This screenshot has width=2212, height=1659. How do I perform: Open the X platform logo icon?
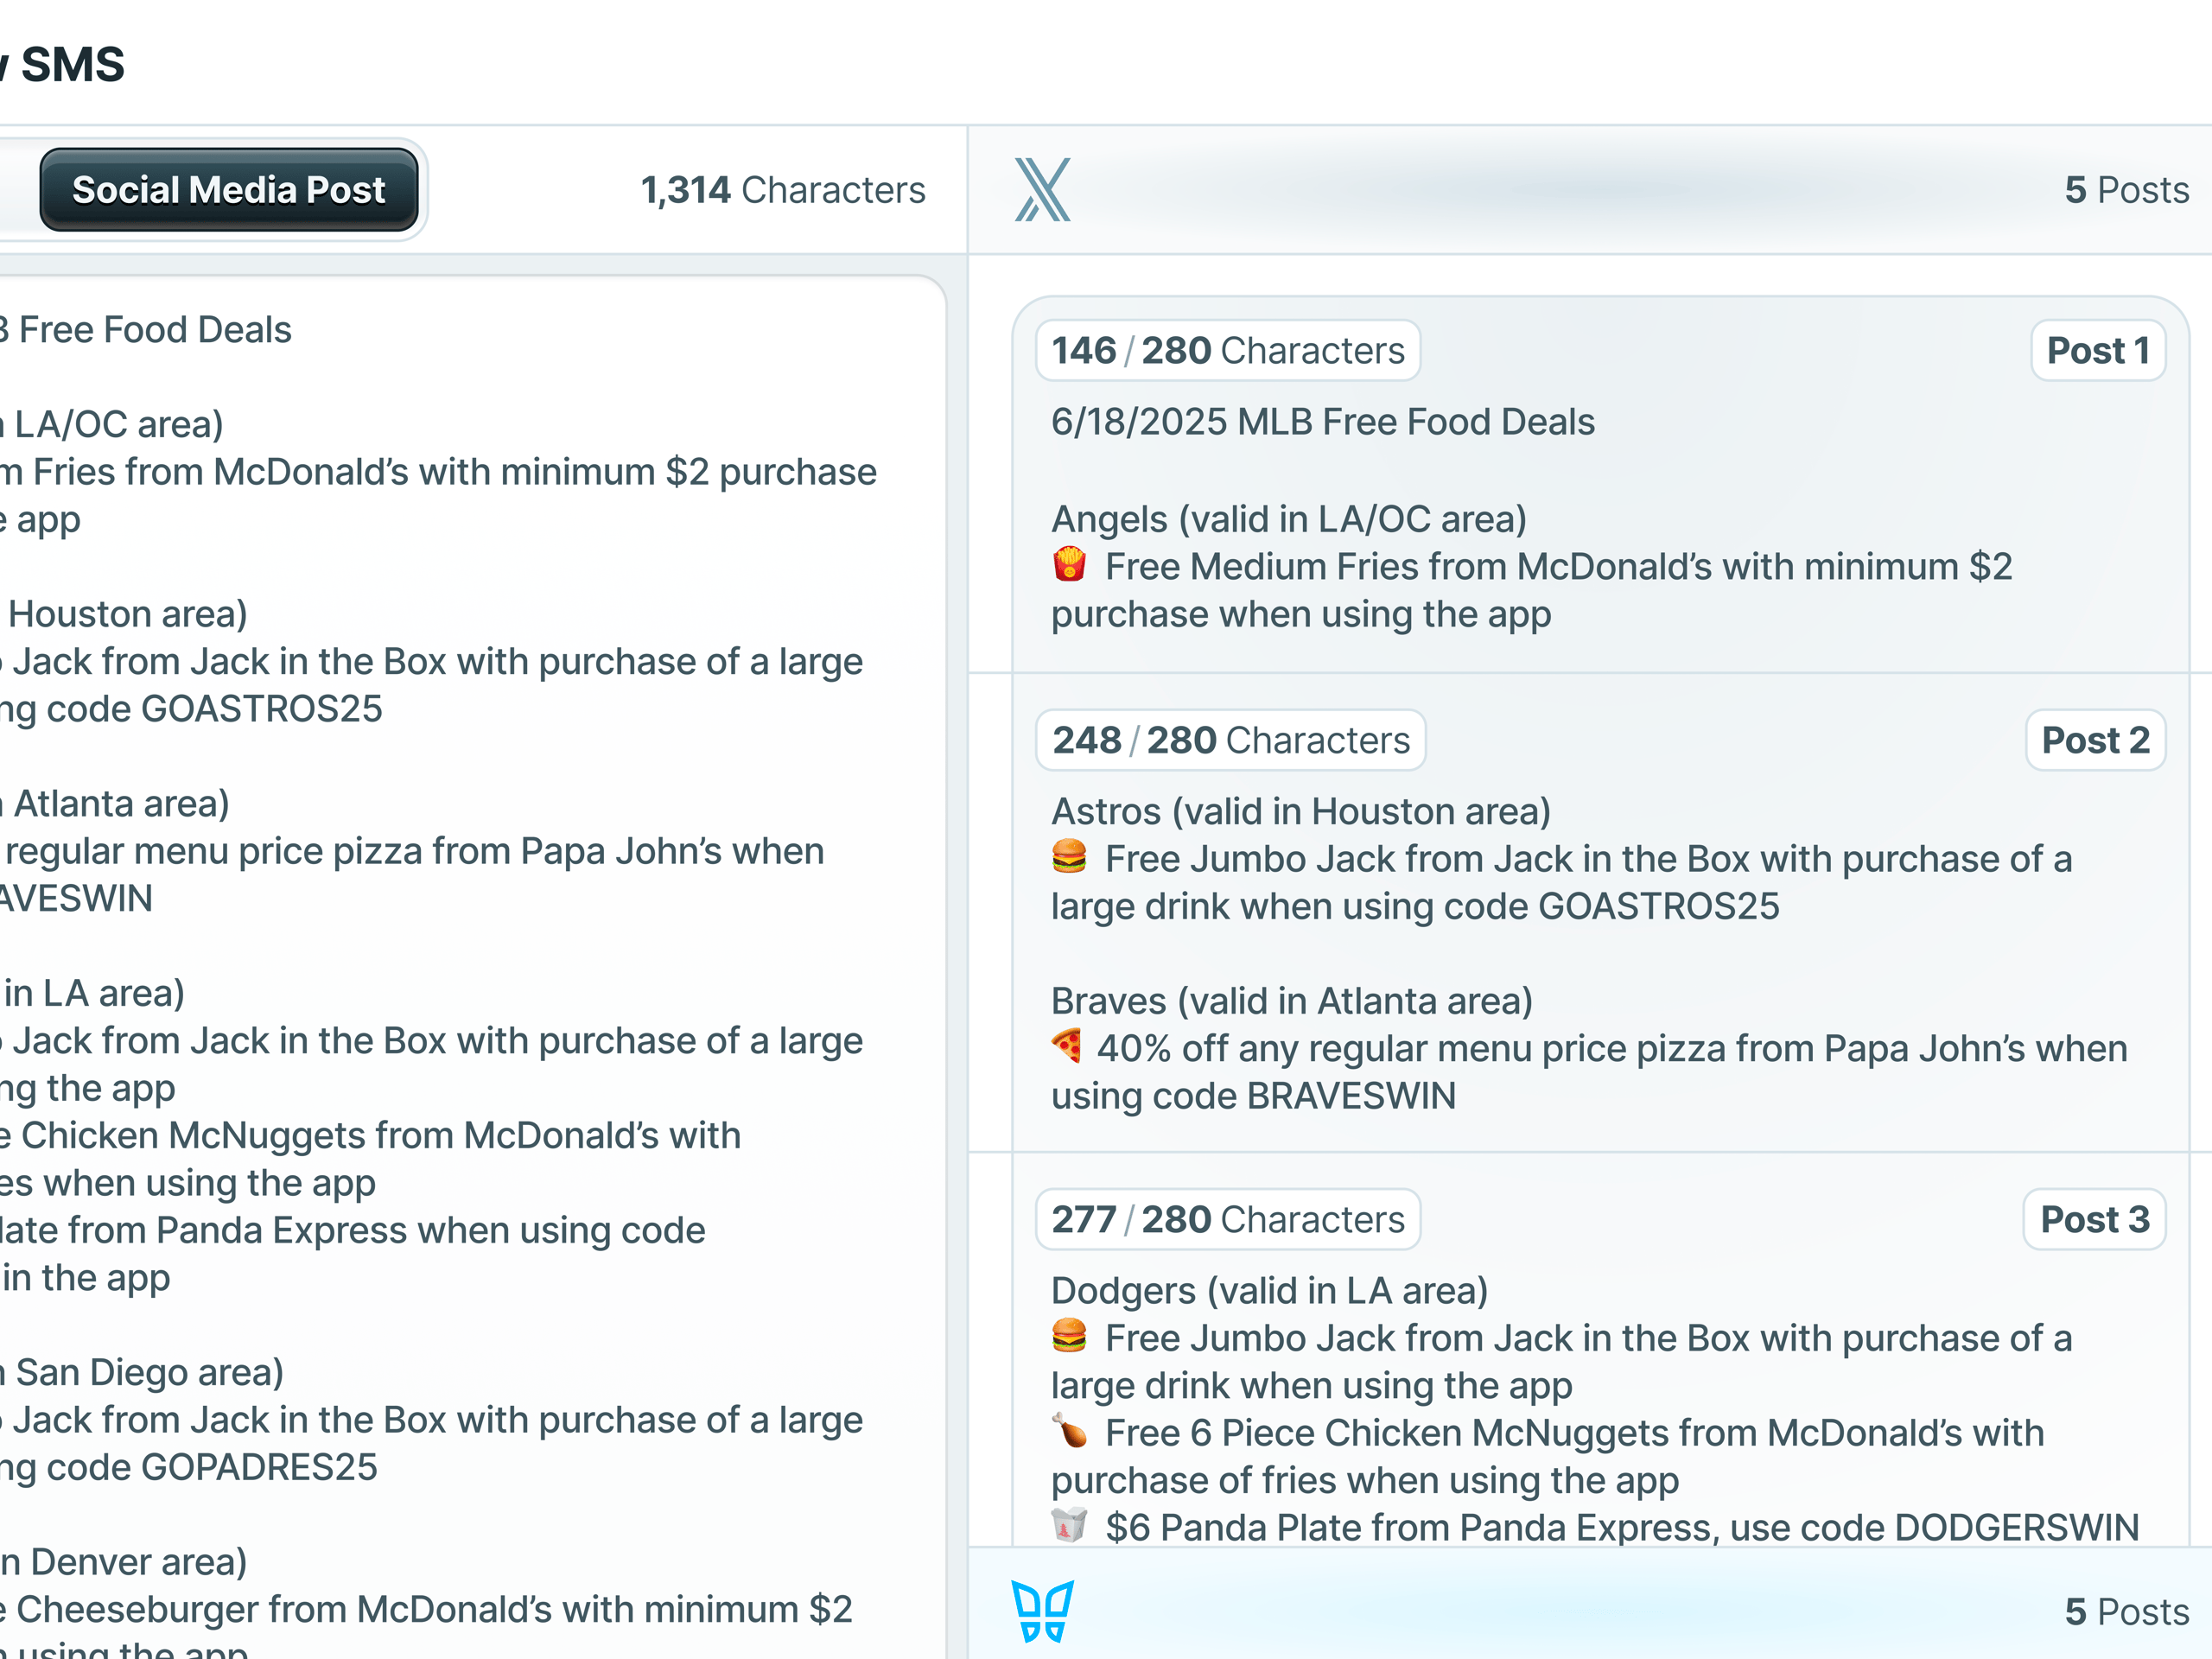1042,190
